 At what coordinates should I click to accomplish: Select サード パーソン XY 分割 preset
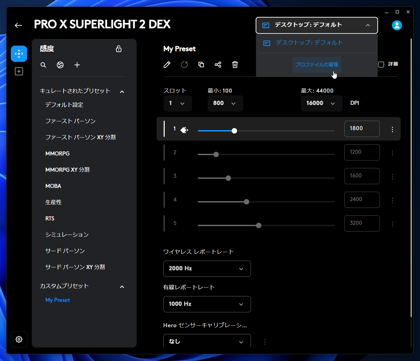[75, 267]
